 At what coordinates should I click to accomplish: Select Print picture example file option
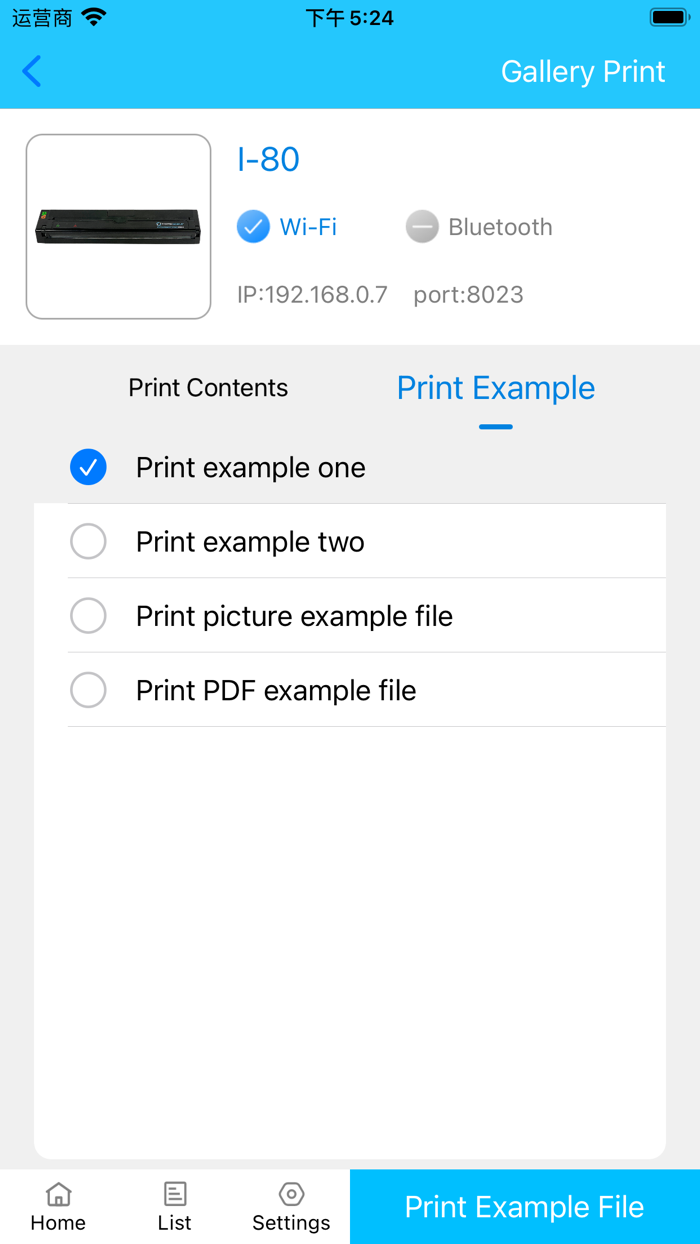(88, 615)
